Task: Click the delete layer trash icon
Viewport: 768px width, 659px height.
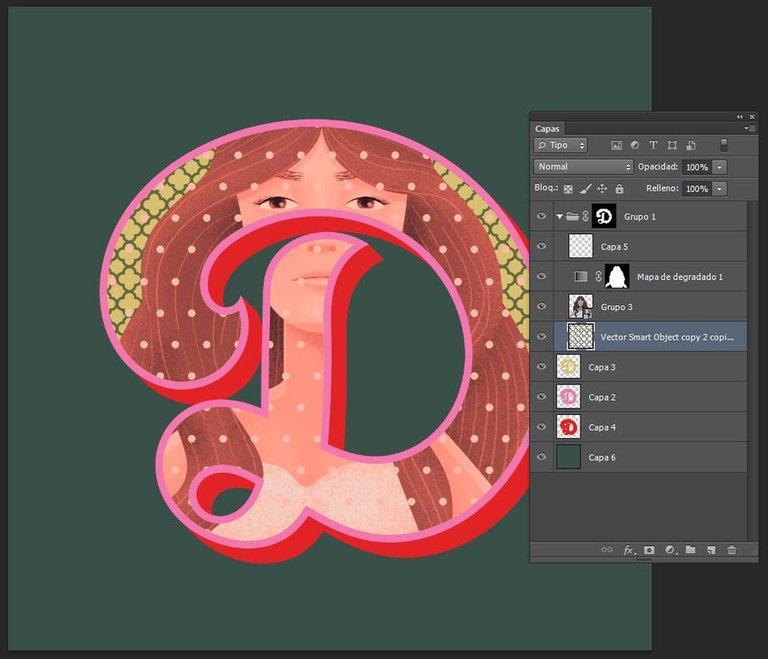Action: (731, 550)
